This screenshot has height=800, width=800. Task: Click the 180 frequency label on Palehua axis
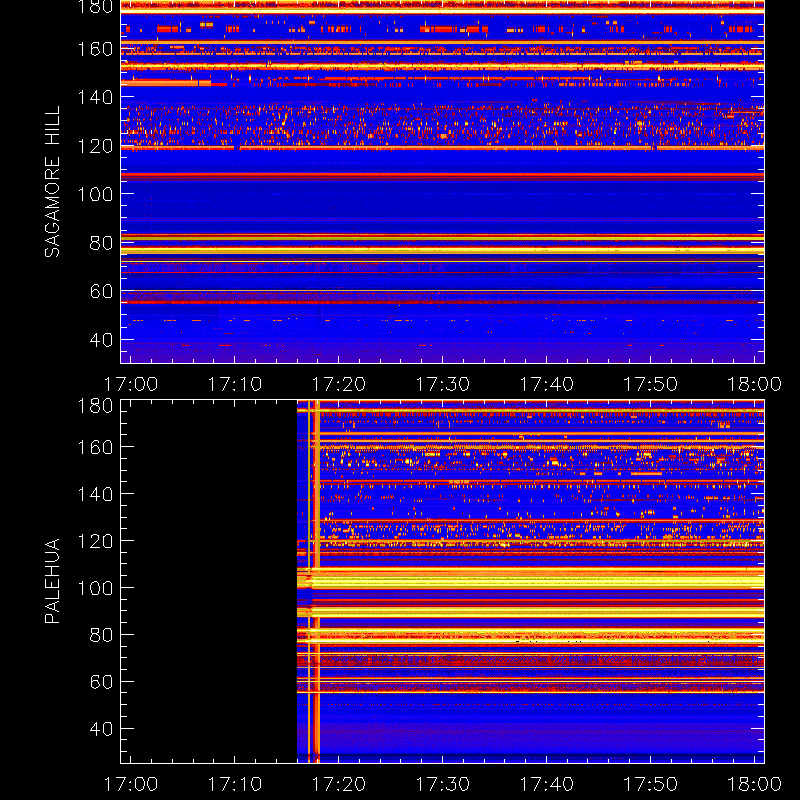(x=95, y=406)
